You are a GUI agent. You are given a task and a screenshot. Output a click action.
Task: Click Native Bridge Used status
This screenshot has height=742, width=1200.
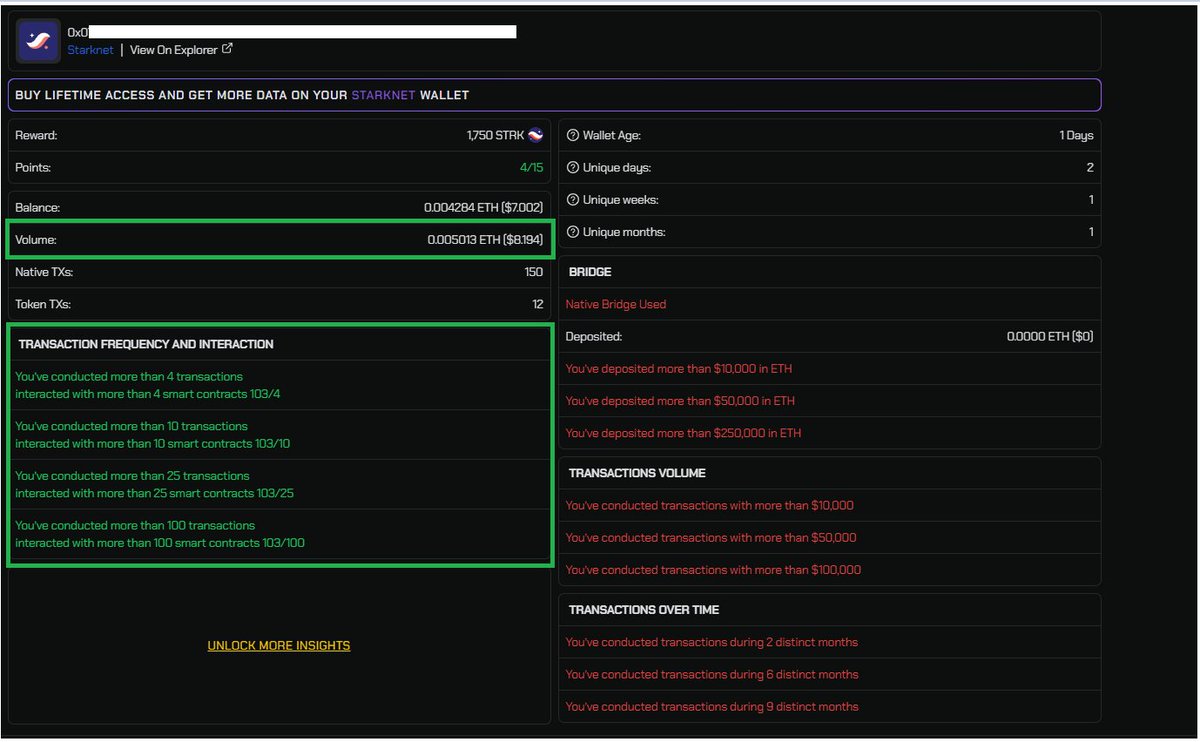tap(616, 304)
